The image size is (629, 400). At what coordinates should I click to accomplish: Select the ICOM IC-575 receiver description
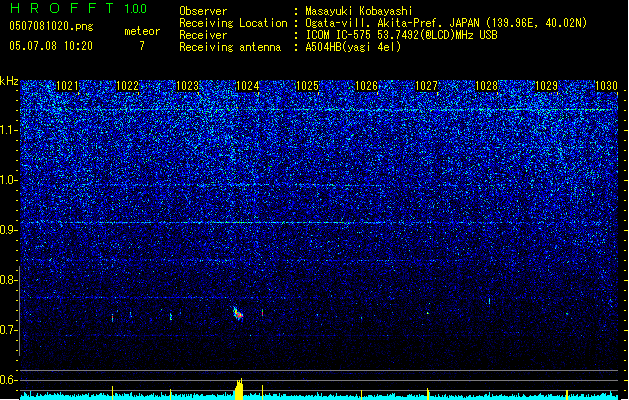pyautogui.click(x=401, y=35)
